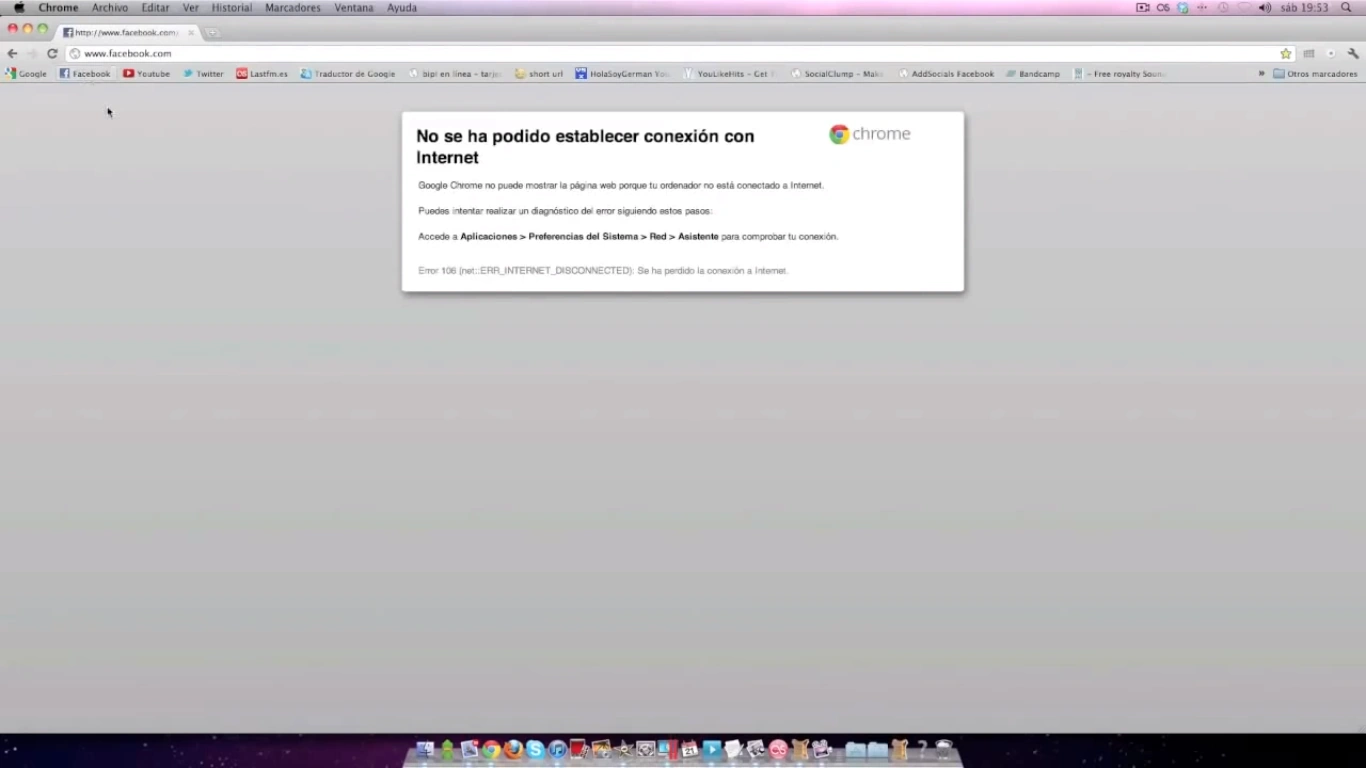Open the Archivo menu
Screen dimensions: 1366x768
110,7
